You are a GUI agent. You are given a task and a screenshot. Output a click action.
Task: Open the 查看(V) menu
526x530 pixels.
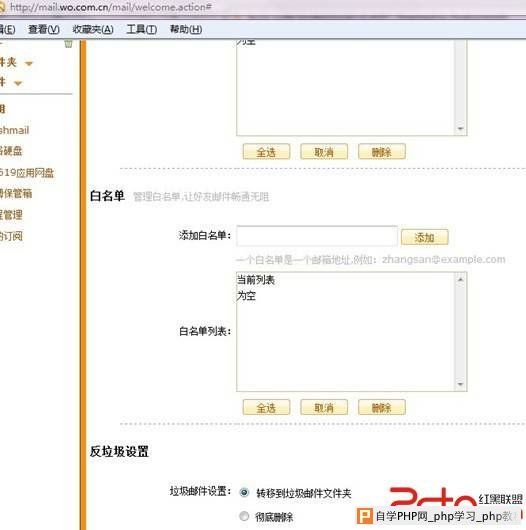(x=44, y=30)
